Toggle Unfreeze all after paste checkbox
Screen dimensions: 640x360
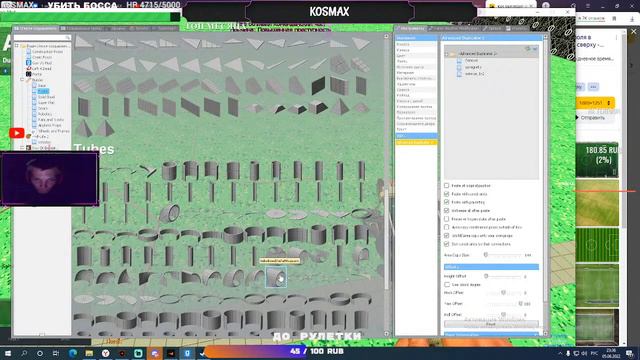tap(447, 211)
